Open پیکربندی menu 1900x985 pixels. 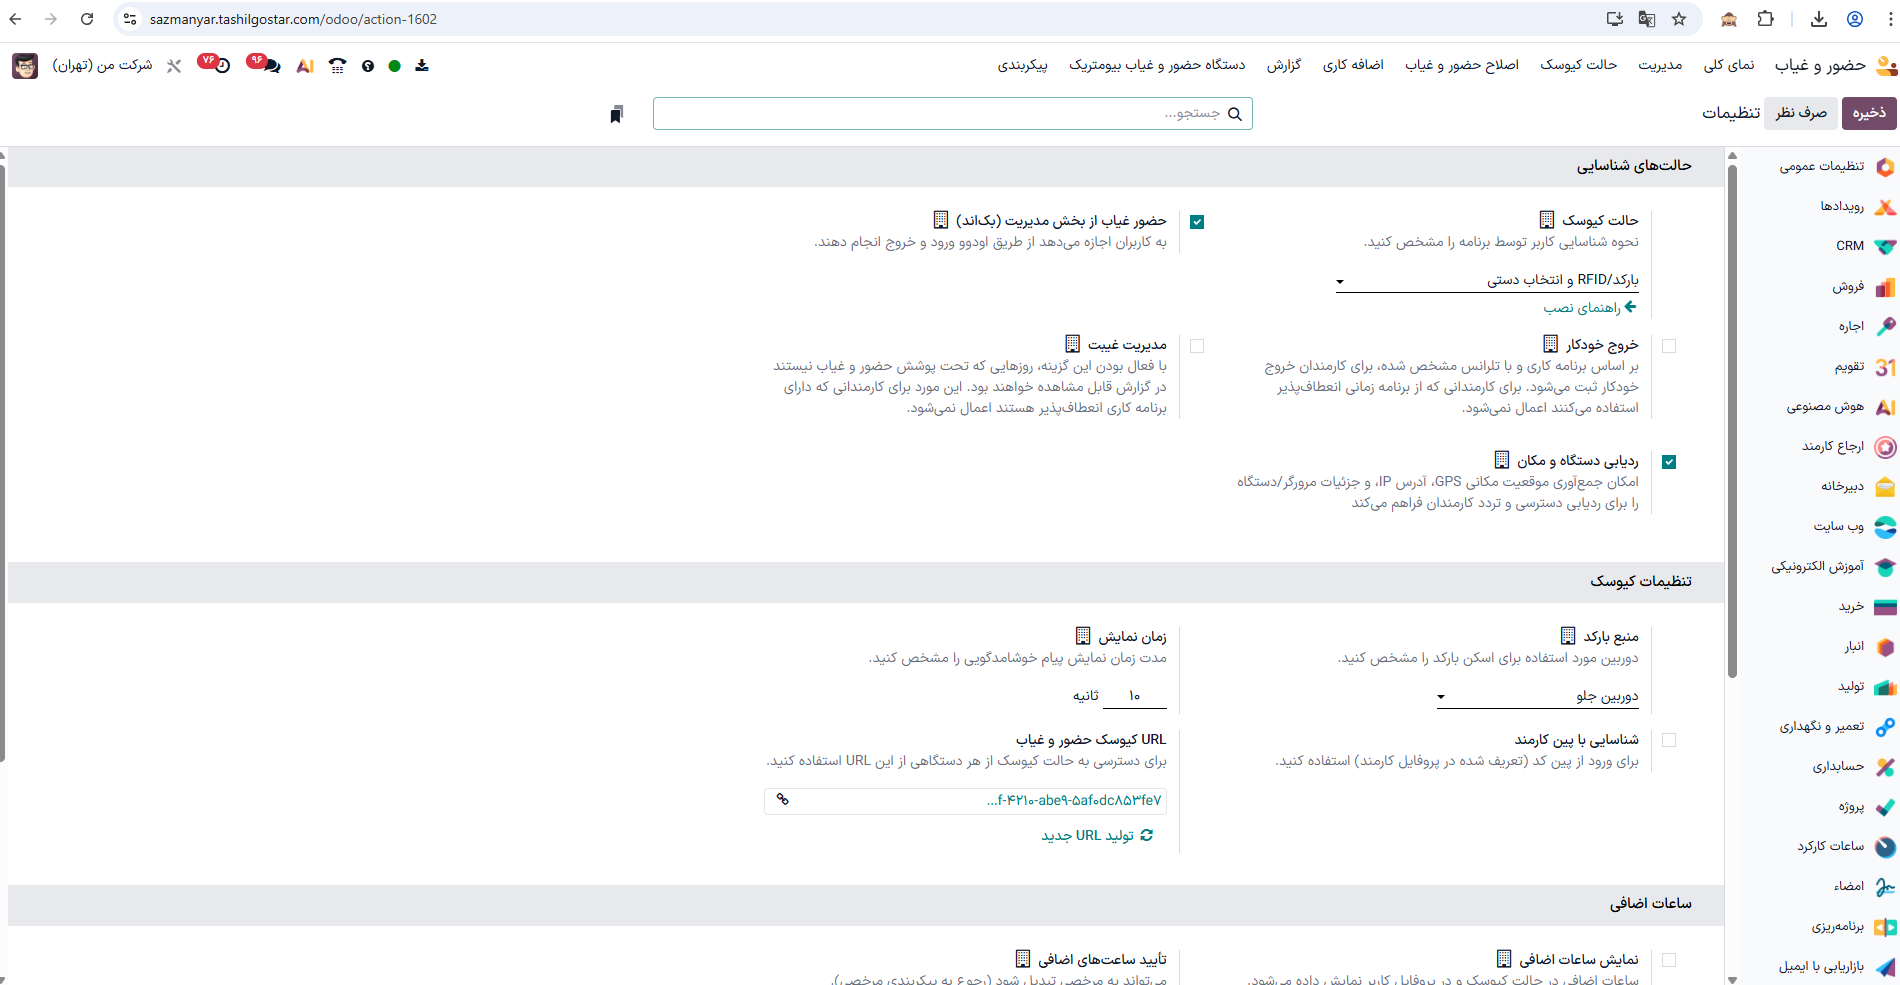[1022, 65]
